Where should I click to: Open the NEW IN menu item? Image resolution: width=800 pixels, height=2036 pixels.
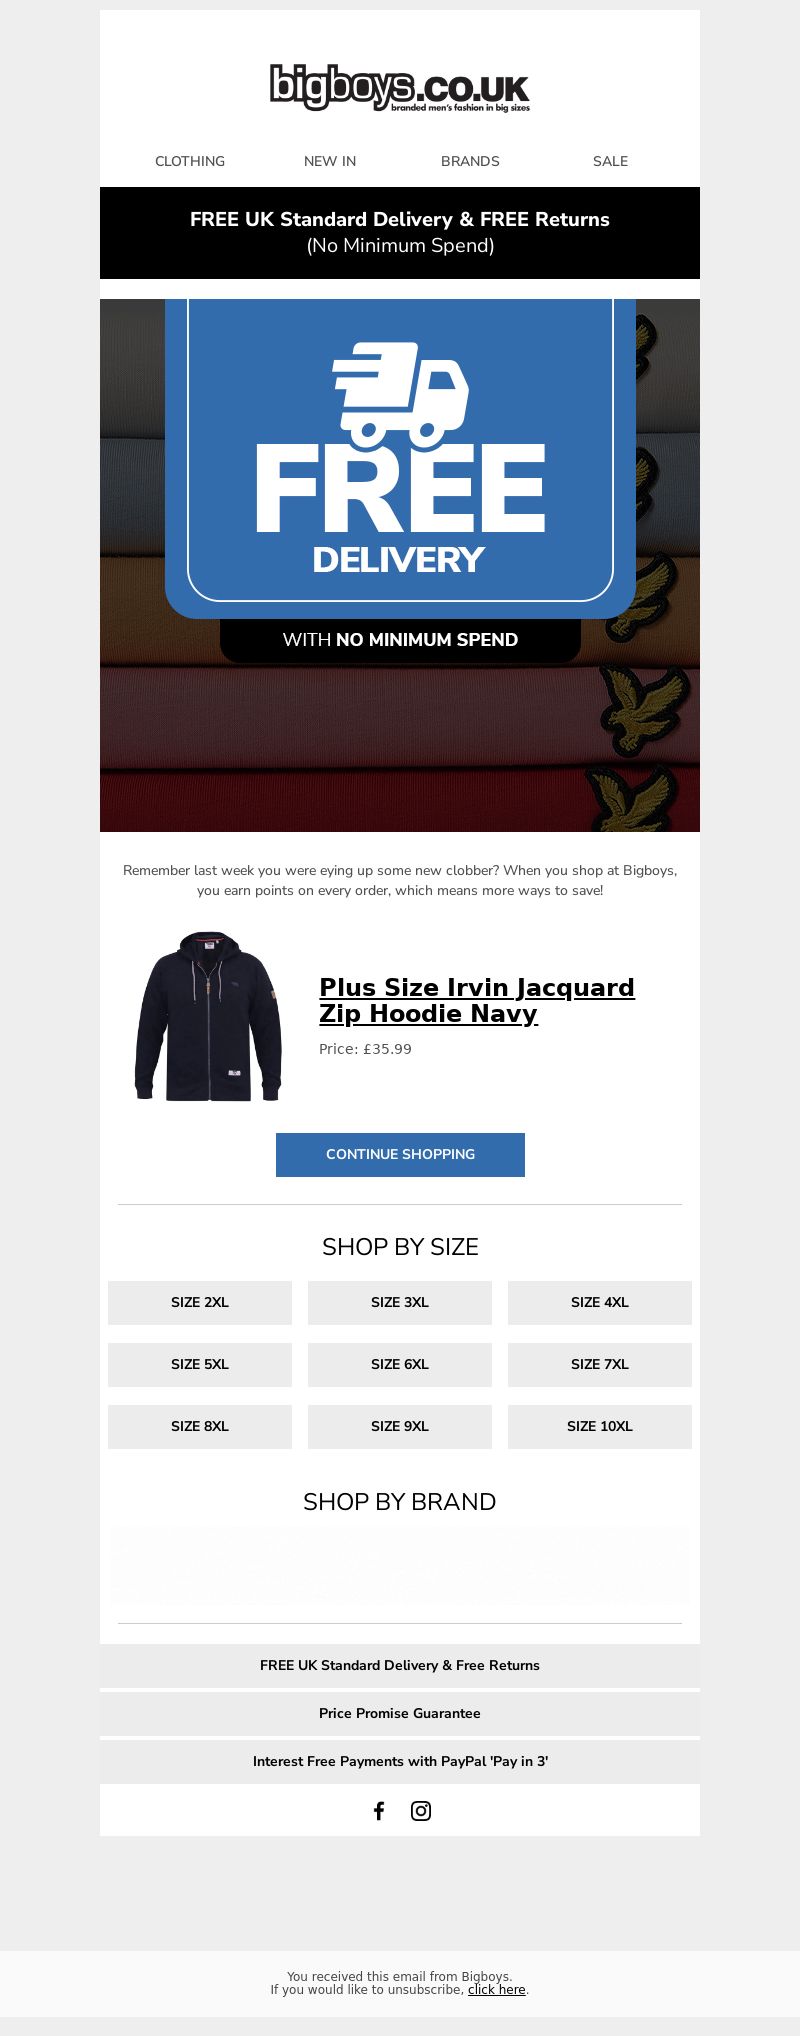(330, 161)
